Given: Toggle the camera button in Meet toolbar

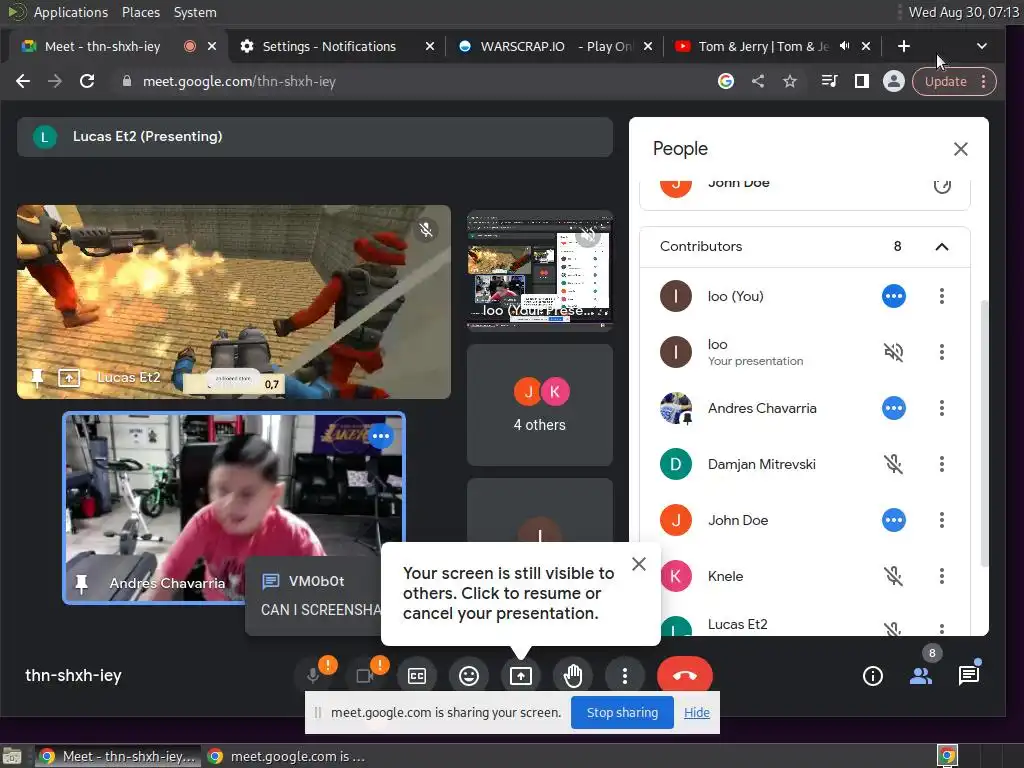Looking at the screenshot, I should (365, 675).
